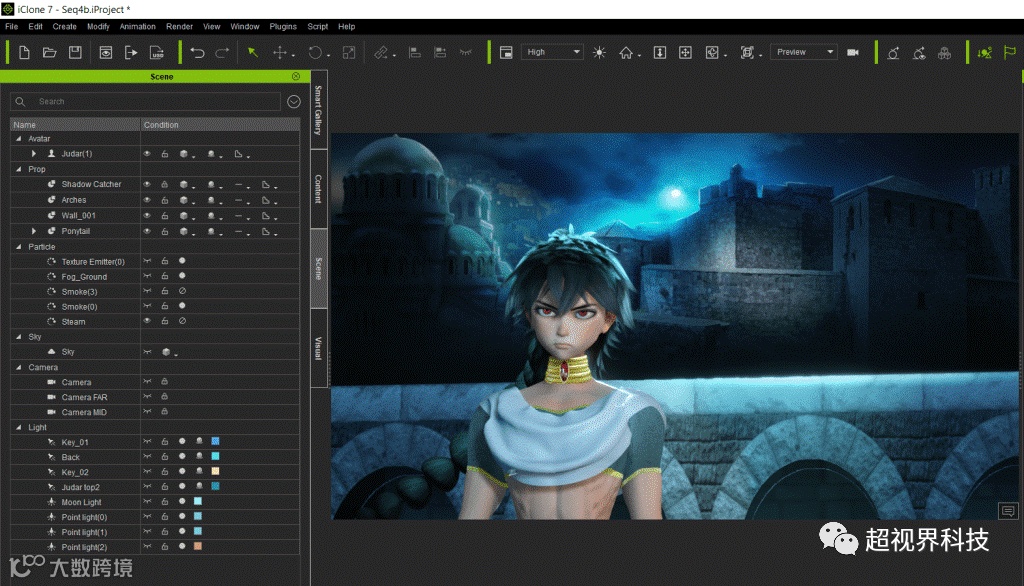Switch to the Visual tab
This screenshot has height=586, width=1024.
click(x=318, y=348)
